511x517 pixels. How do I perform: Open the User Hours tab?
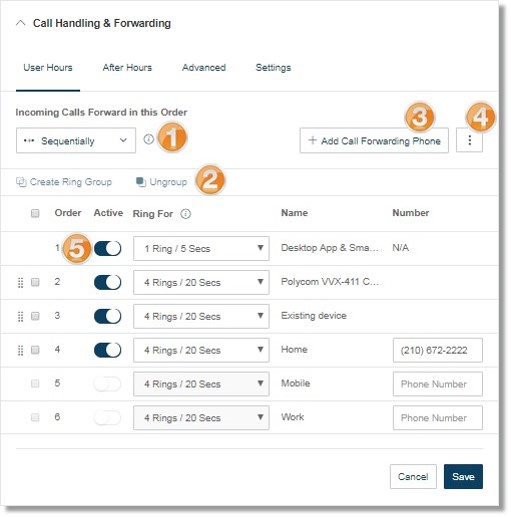[48, 68]
